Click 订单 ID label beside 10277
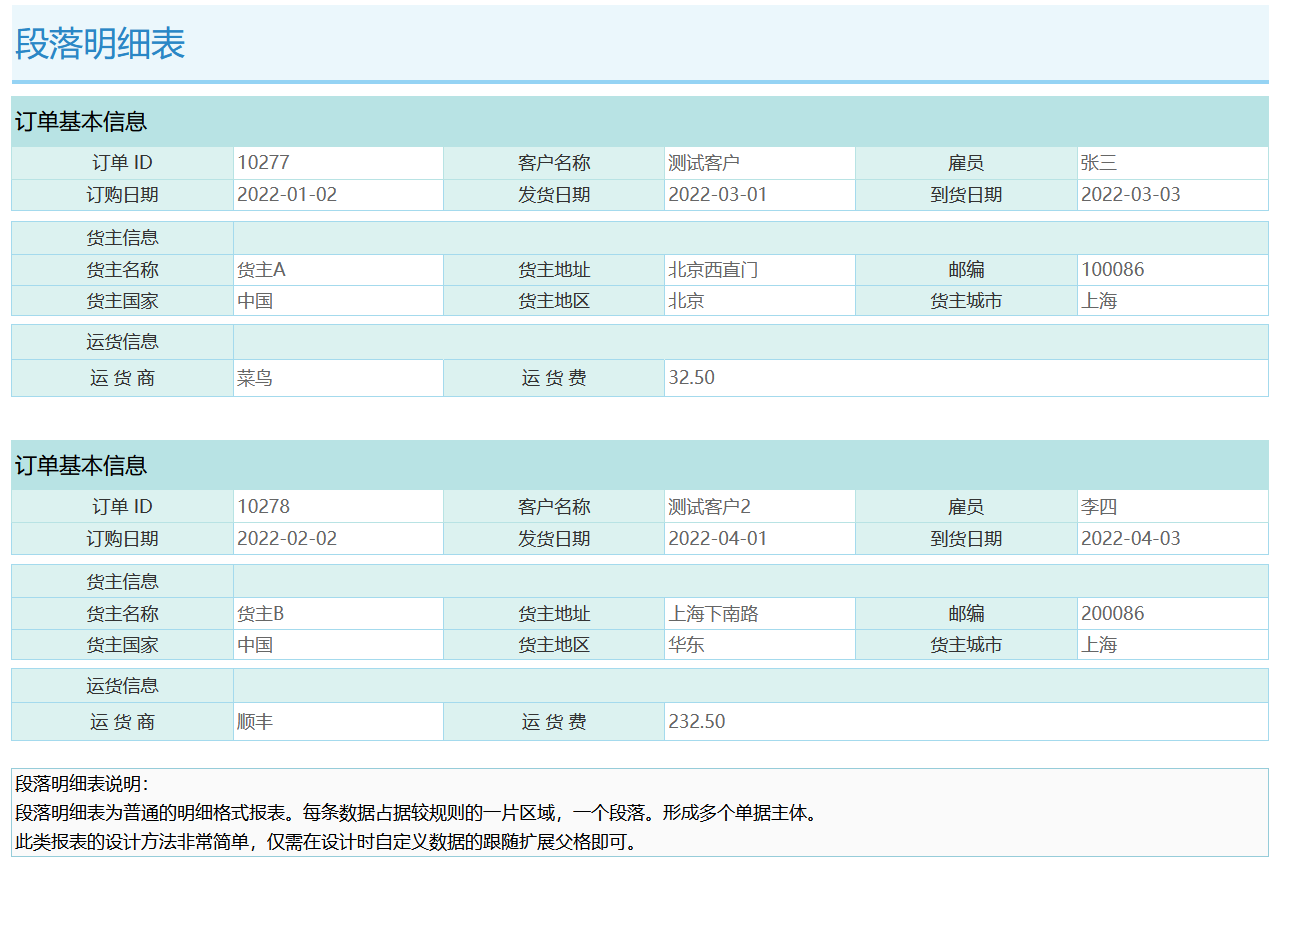Viewport: 1295px width, 925px height. point(122,162)
